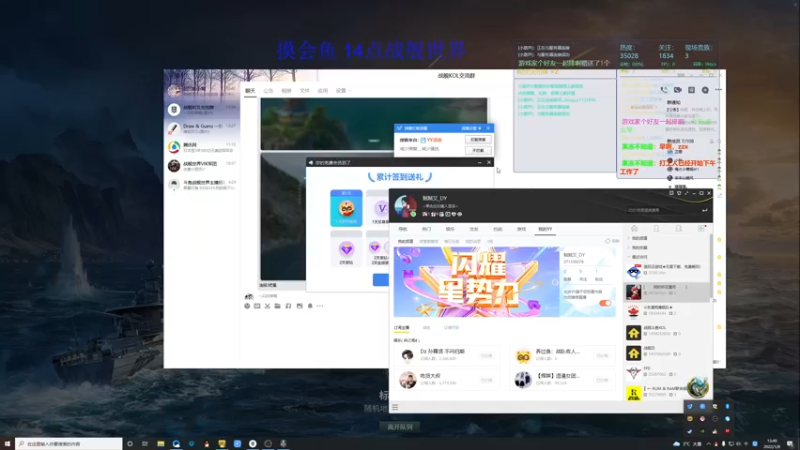Start a voice call in the QQ group
The image size is (800, 450).
(664, 90)
